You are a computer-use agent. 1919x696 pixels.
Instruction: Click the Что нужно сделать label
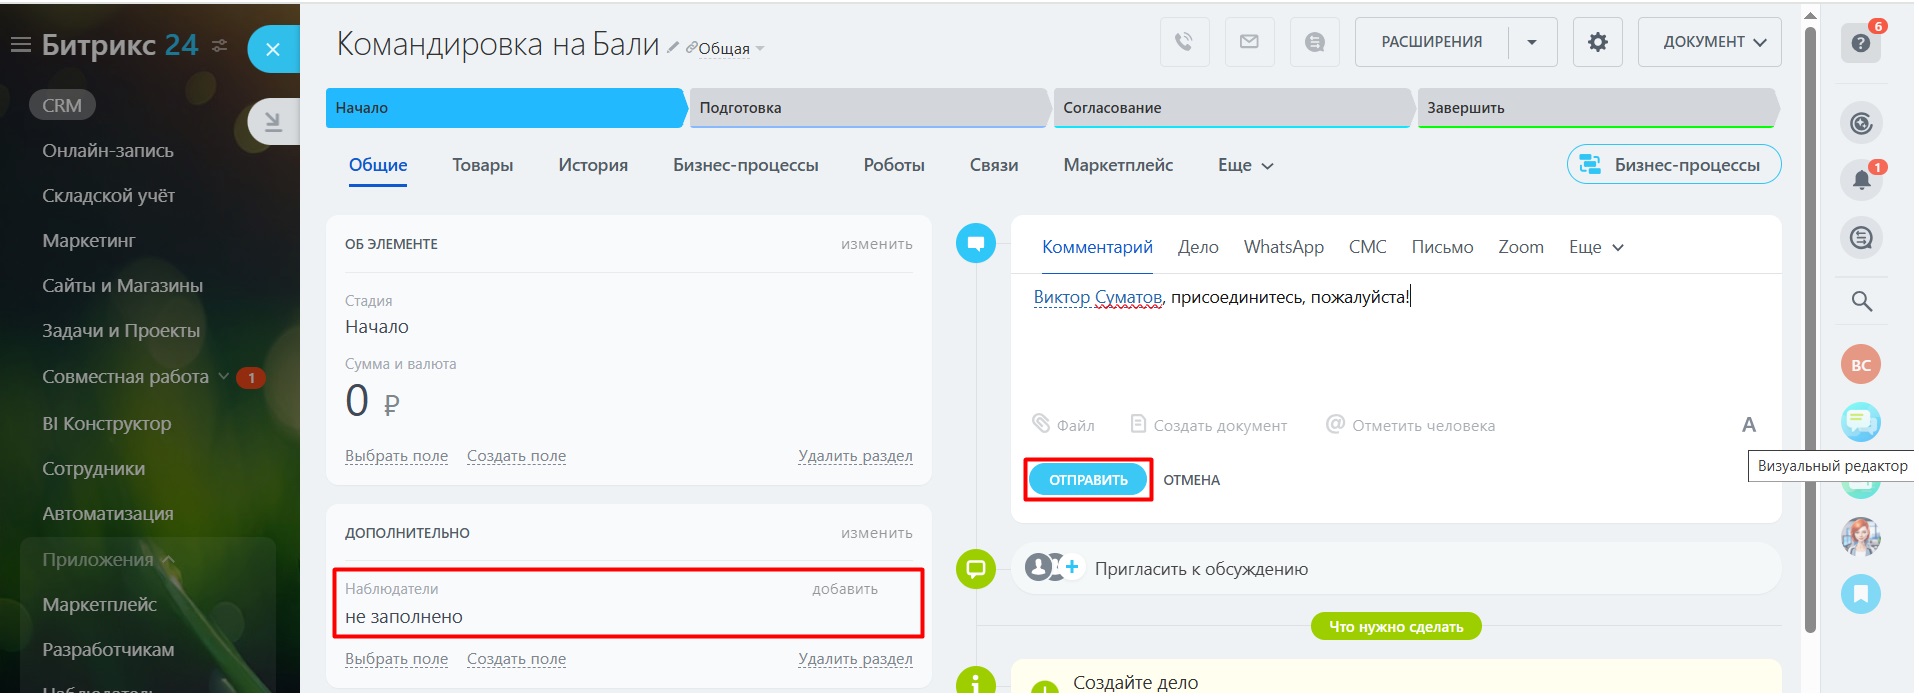click(1396, 627)
